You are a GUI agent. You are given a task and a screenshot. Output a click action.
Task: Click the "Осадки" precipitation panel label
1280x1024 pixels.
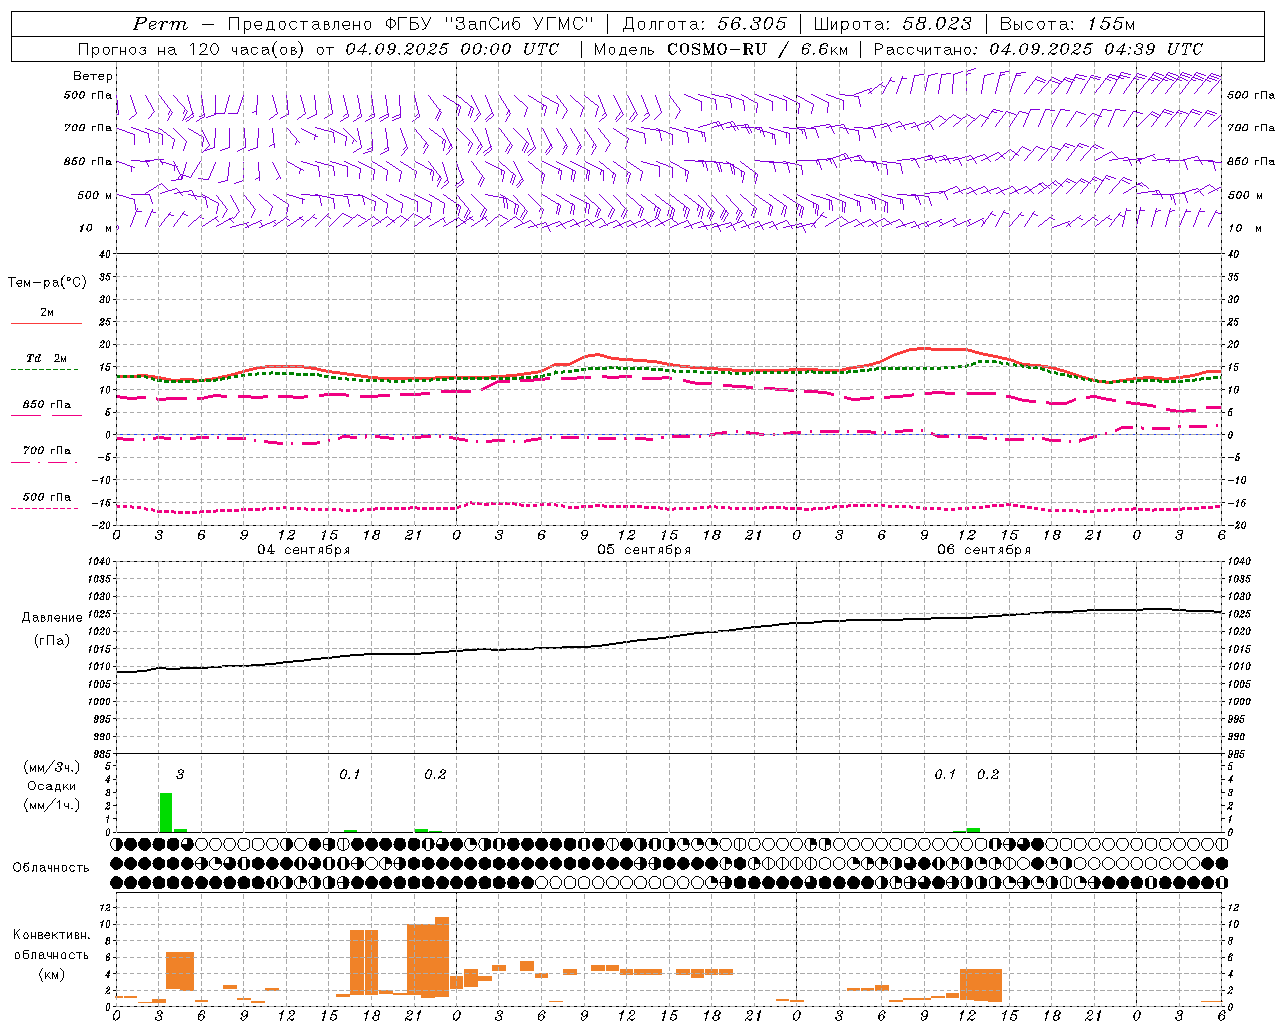coord(52,786)
